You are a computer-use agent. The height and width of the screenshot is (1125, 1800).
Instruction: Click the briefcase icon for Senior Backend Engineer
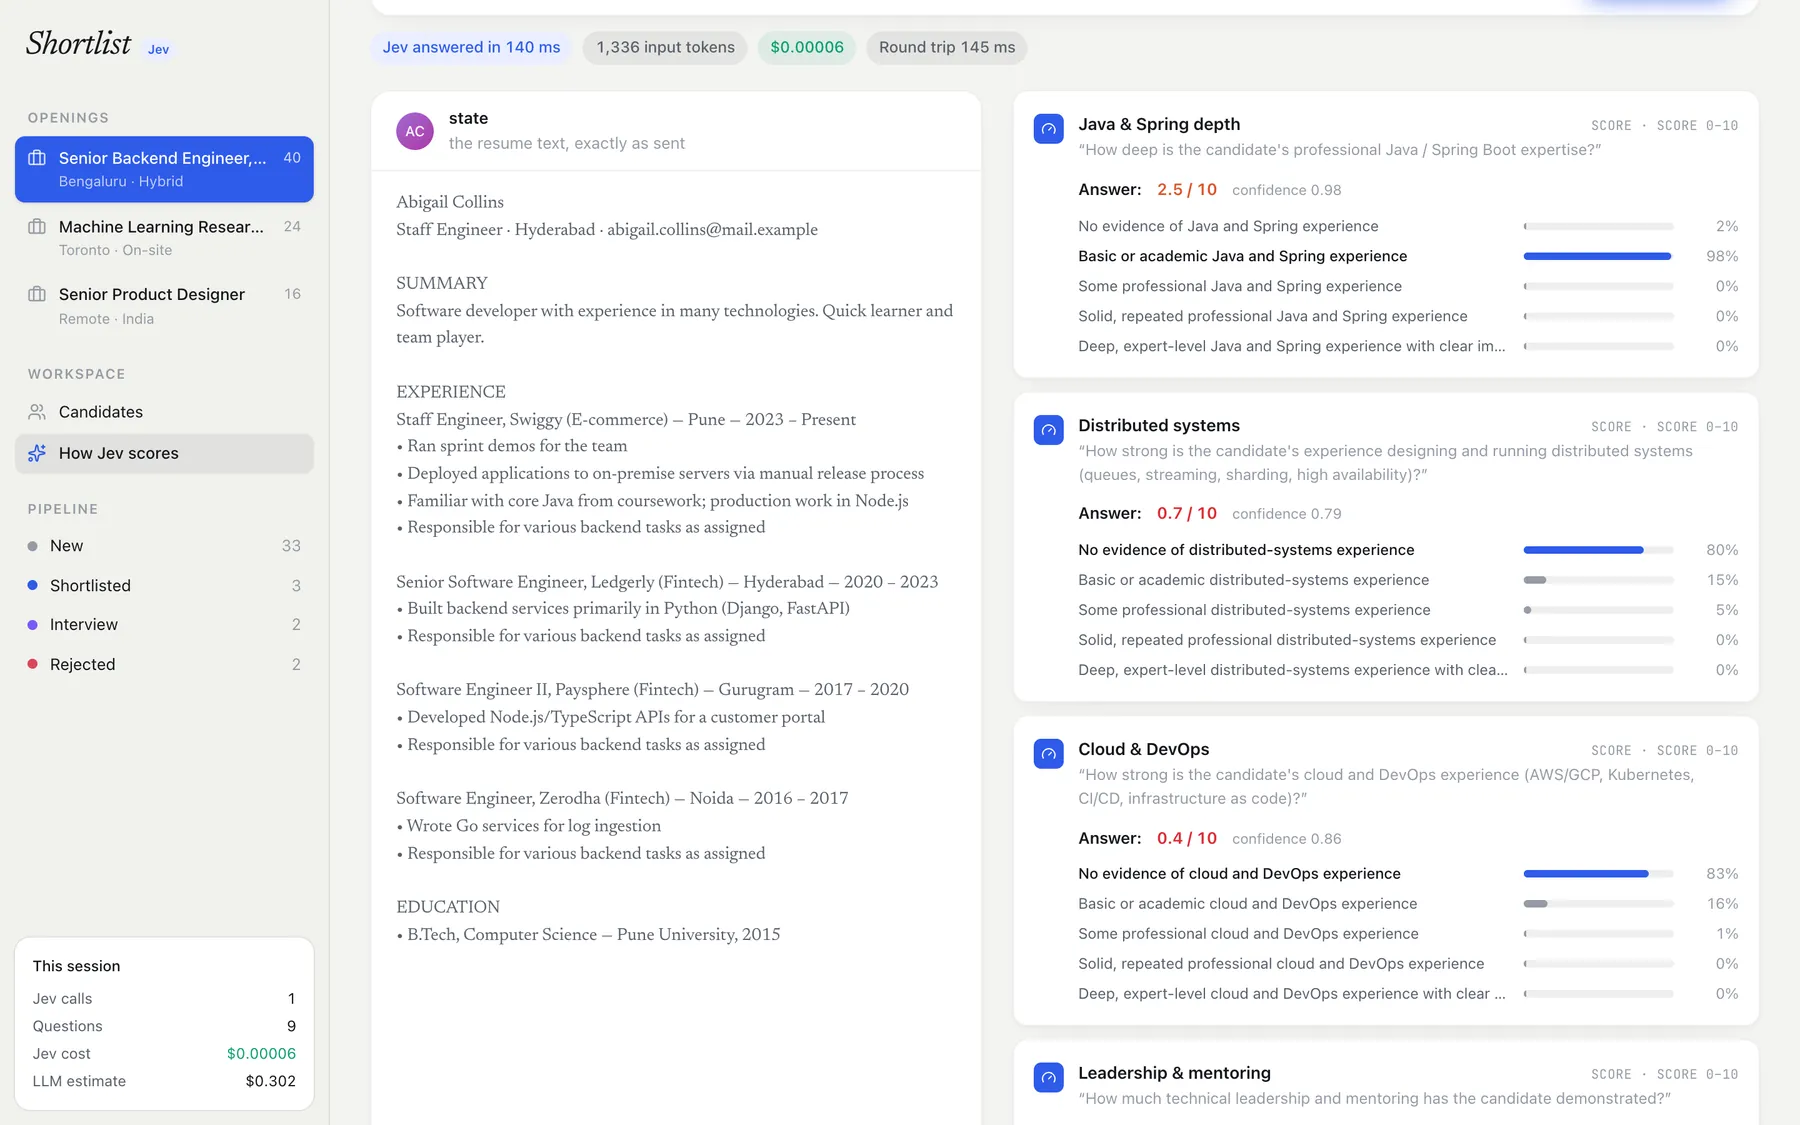37,158
